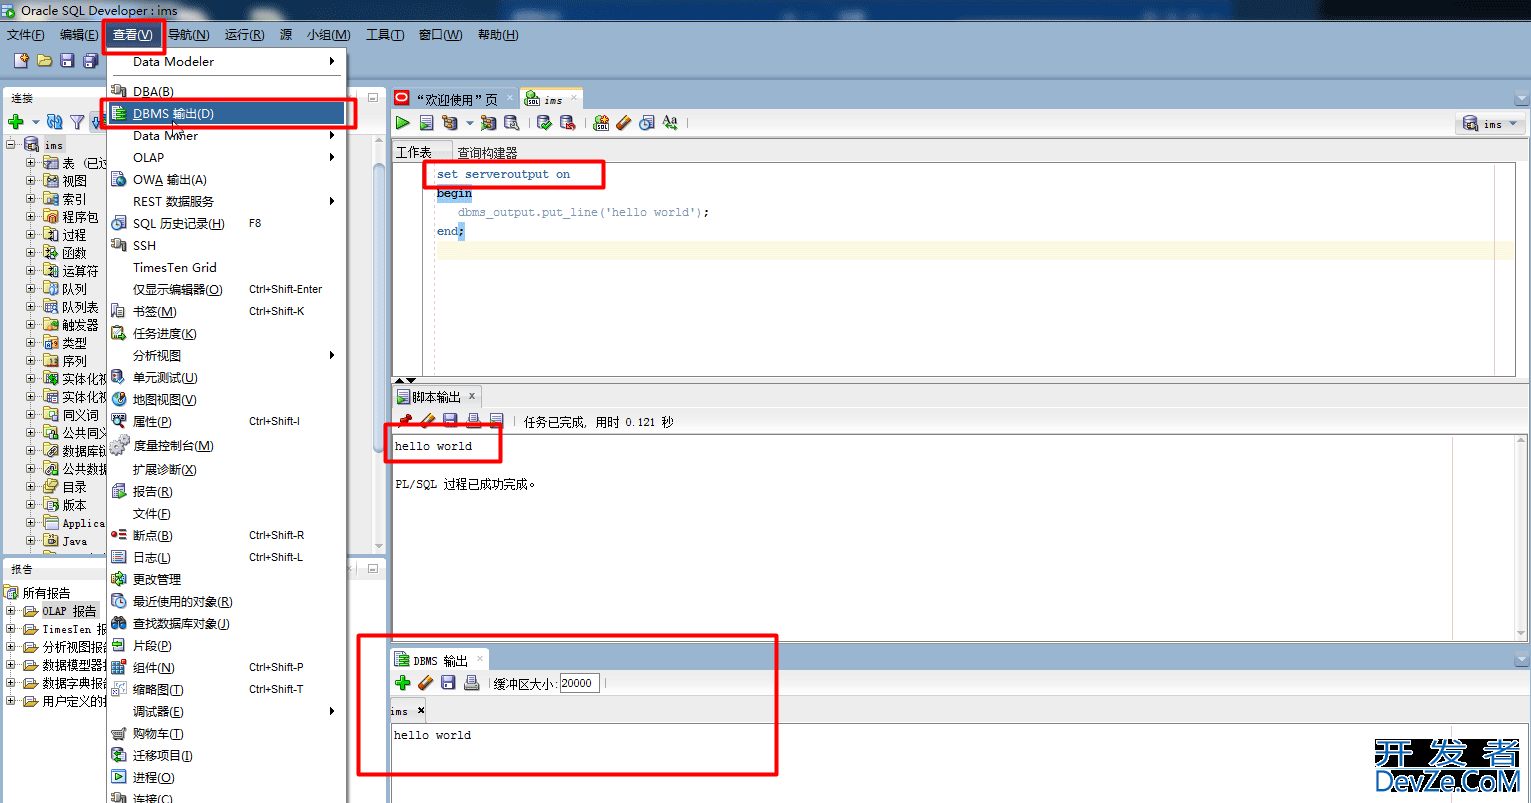Open the Autotrace icon
Image resolution: width=1531 pixels, height=803 pixels.
tap(488, 122)
